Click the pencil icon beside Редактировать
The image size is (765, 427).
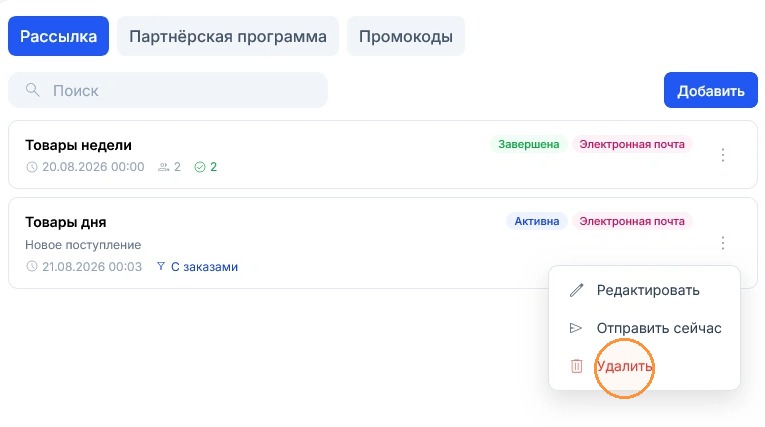point(576,290)
